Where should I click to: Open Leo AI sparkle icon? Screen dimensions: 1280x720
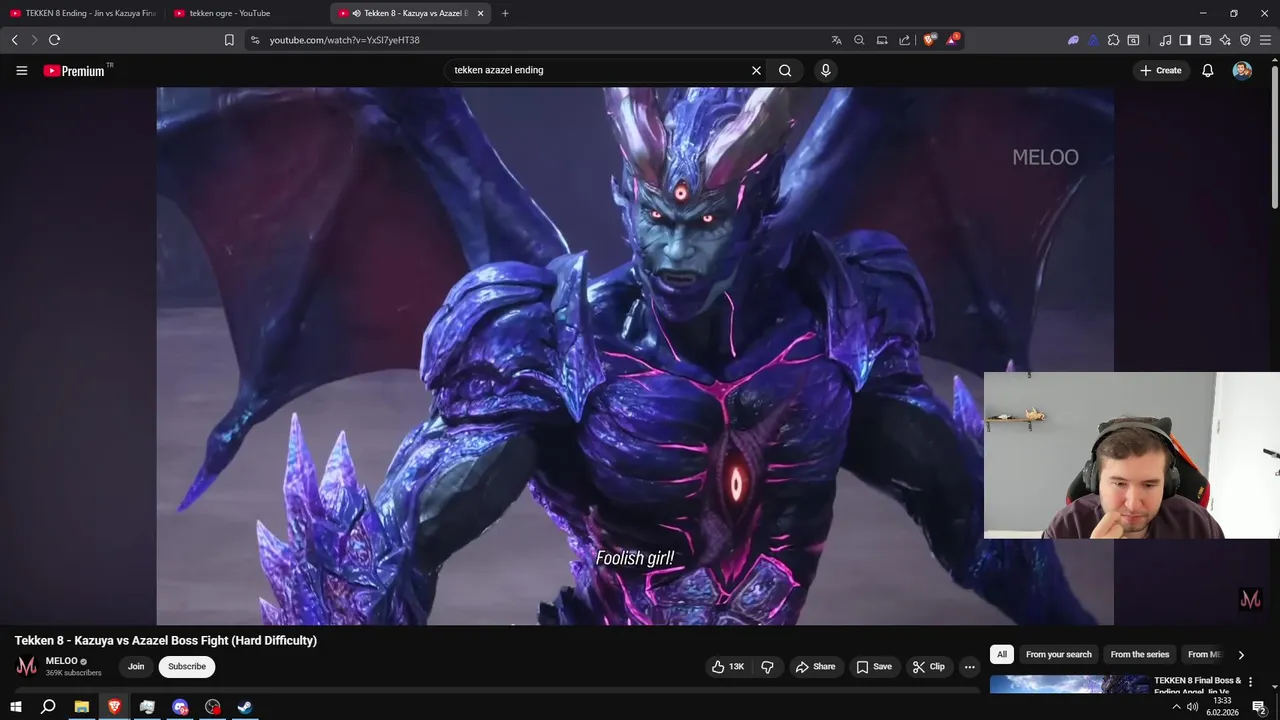(1225, 40)
